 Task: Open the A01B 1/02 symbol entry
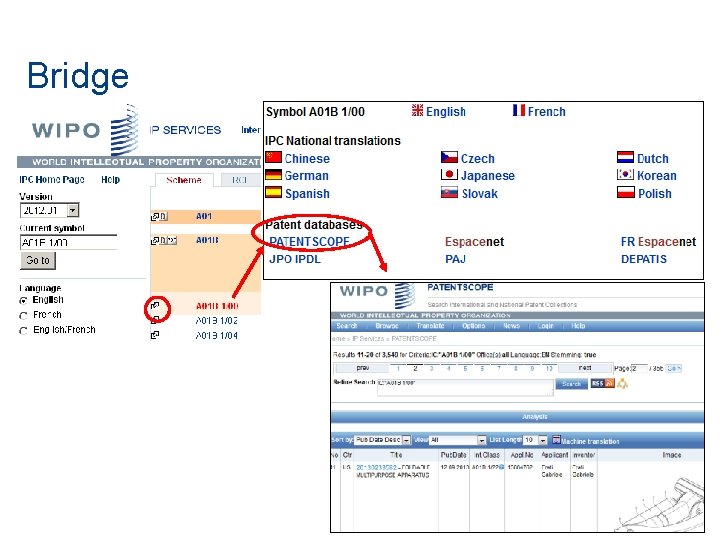coord(216,321)
